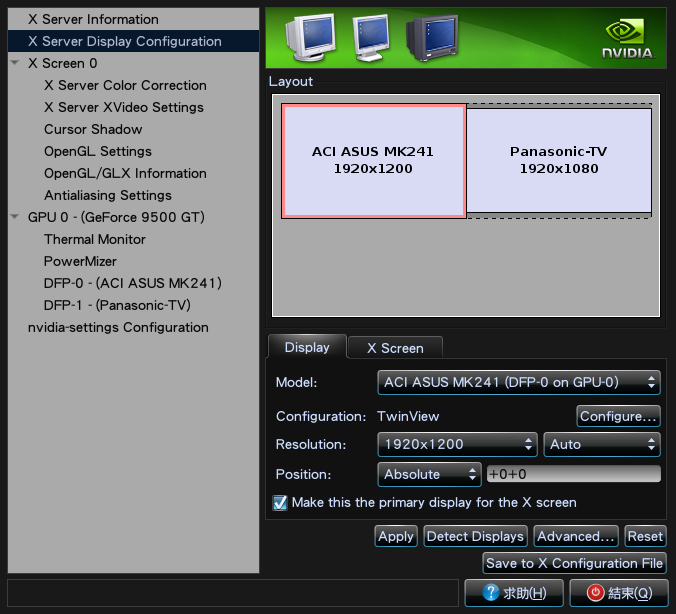Screen dimensions: 676x614
Task: Open Cursor Shadow settings
Action: [133, 129]
